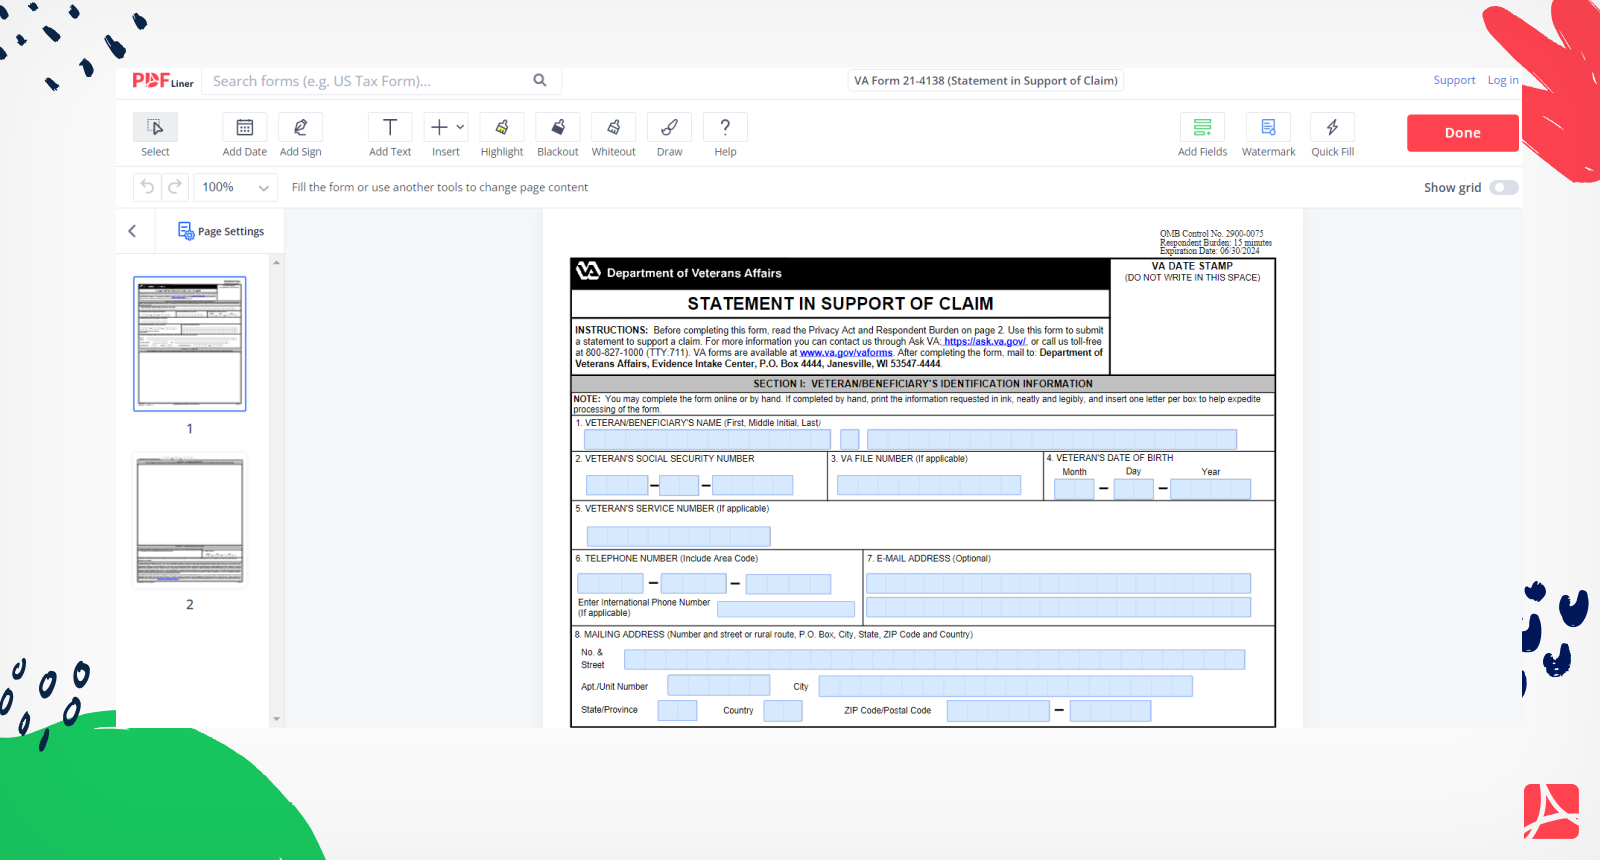This screenshot has width=1600, height=860.
Task: Open Page Settings
Action: [221, 231]
